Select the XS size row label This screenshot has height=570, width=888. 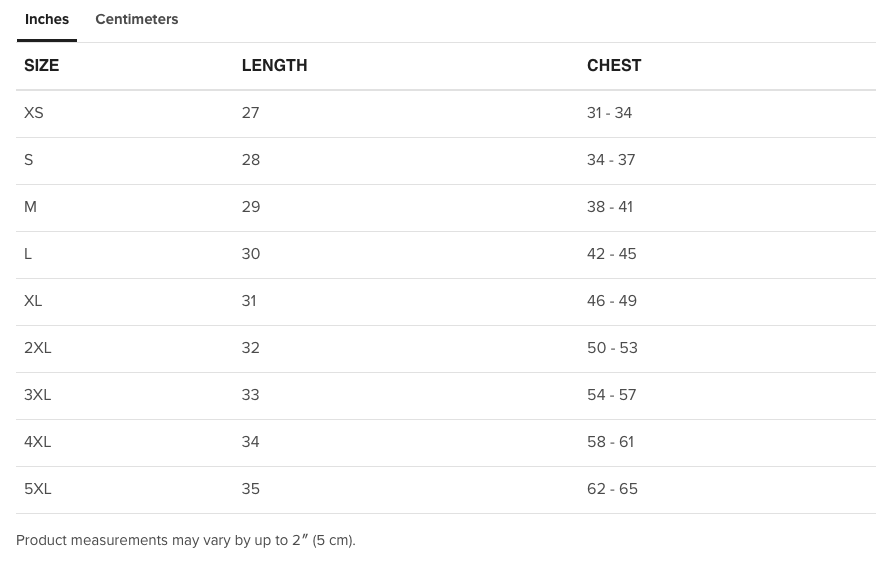click(x=33, y=113)
